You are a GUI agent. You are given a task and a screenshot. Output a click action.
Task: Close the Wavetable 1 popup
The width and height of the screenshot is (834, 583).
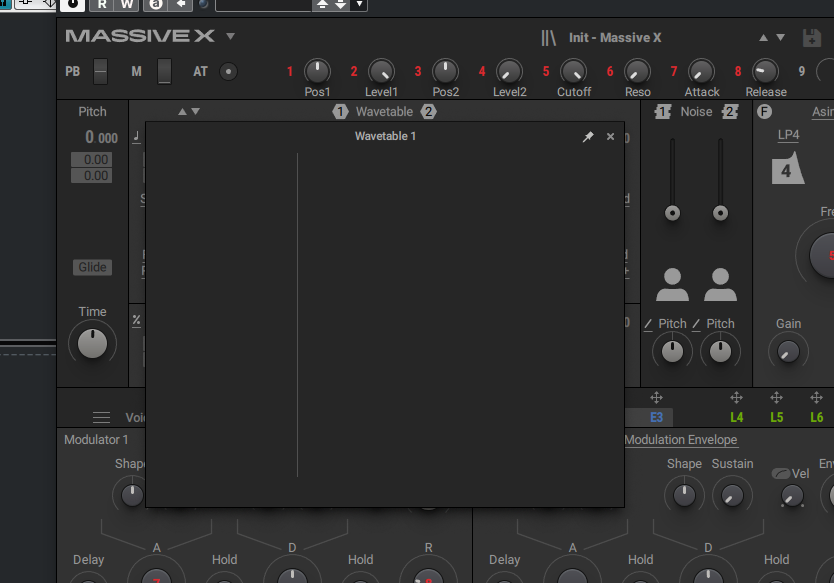click(611, 137)
